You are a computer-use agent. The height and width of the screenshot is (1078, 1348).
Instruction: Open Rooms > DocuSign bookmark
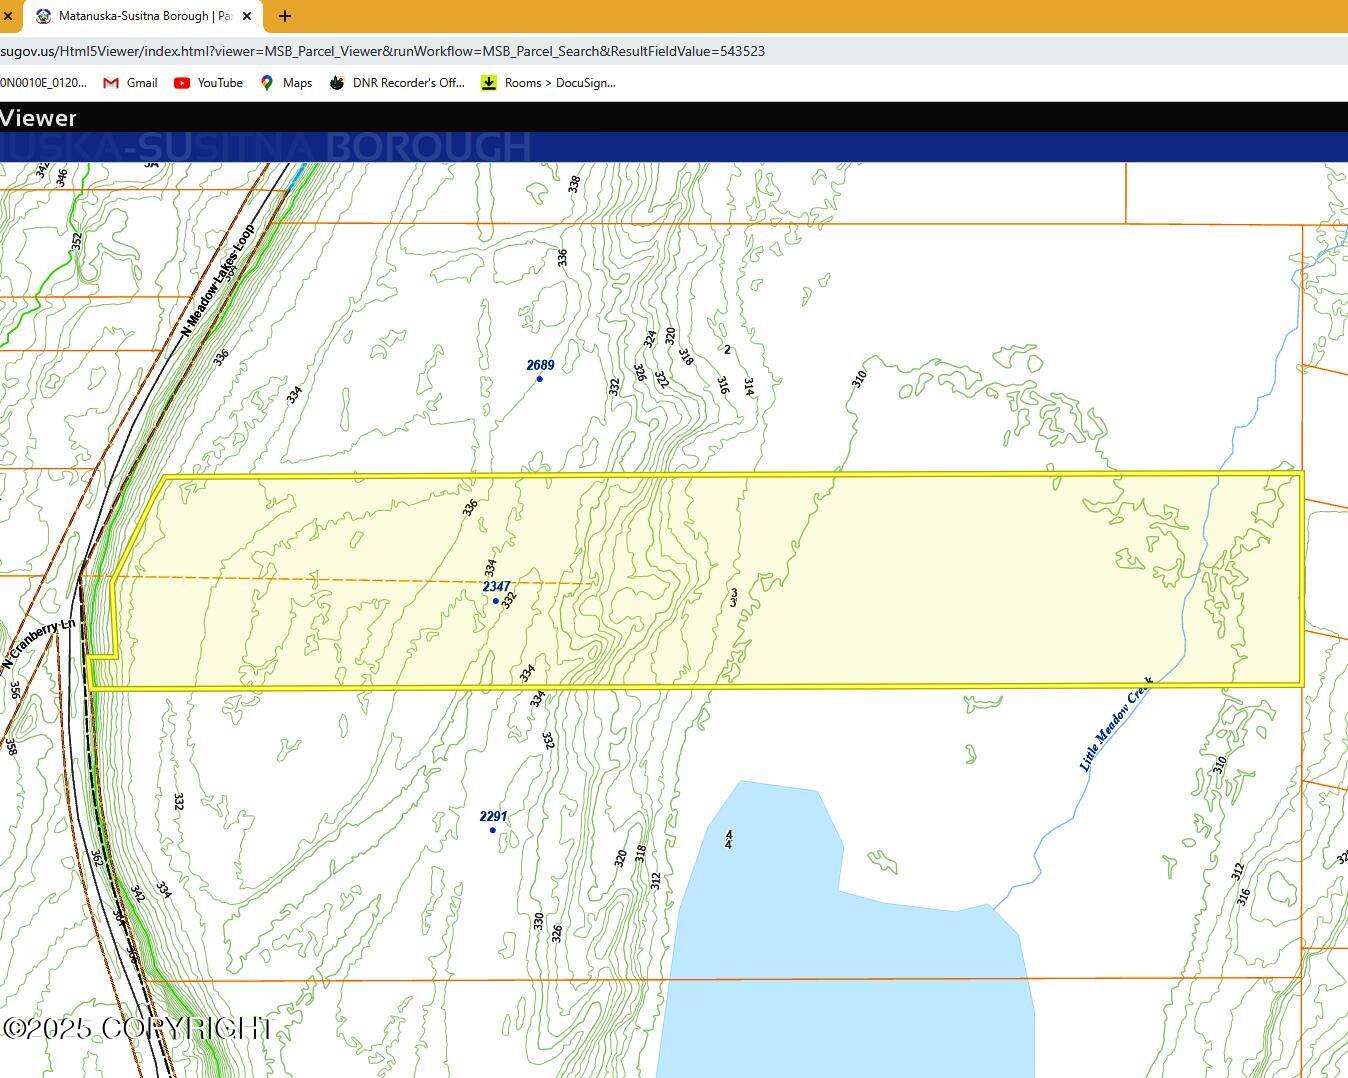click(559, 83)
